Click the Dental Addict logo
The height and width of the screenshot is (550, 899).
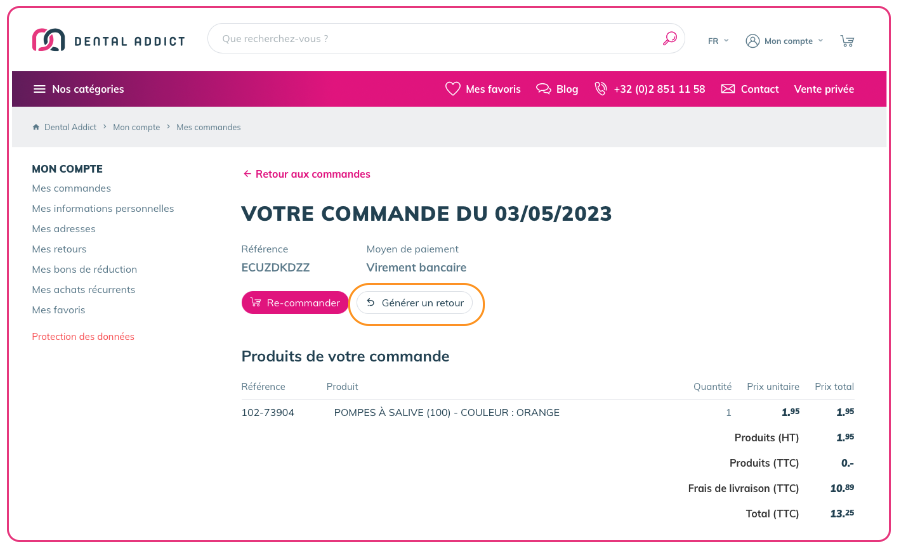(108, 40)
